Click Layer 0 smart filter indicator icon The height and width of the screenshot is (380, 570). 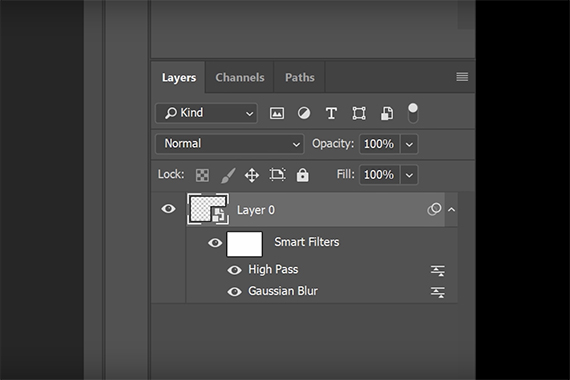click(434, 209)
